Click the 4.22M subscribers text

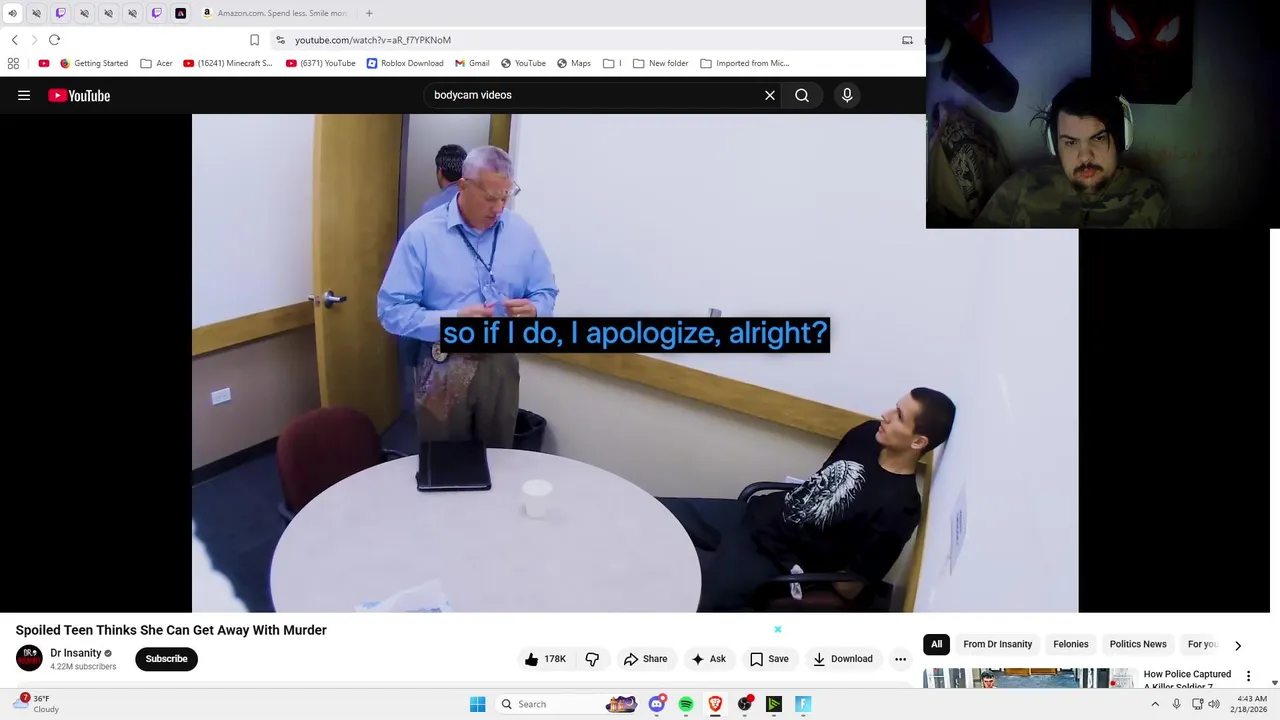(x=83, y=666)
